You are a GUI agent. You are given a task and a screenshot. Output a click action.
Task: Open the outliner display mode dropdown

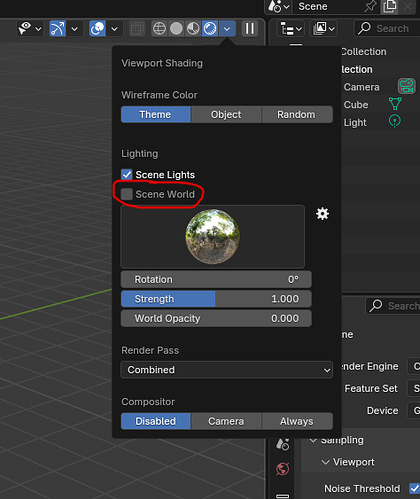(x=290, y=29)
